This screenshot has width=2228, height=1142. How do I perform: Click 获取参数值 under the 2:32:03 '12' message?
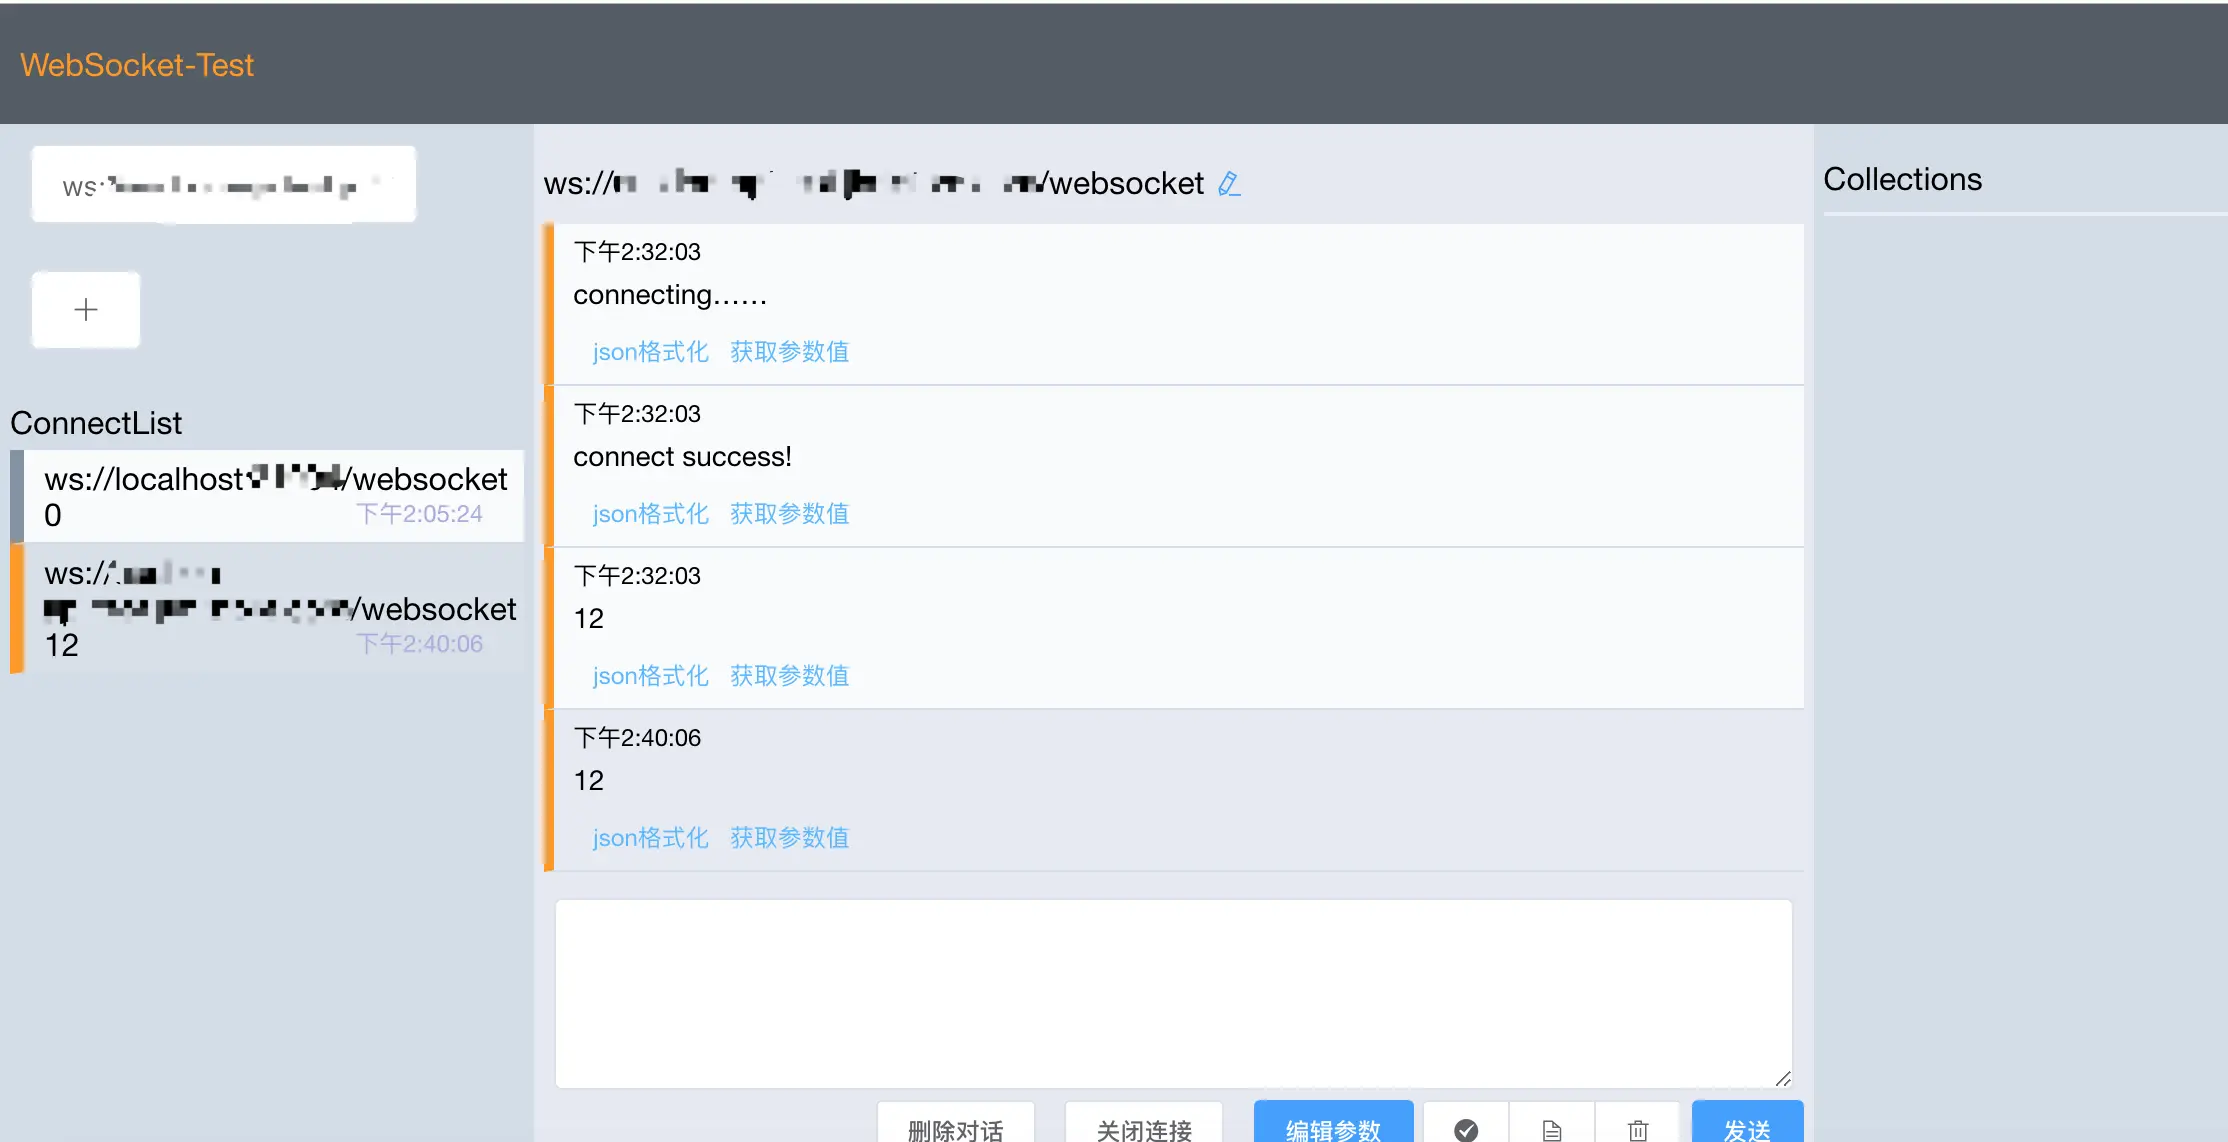click(789, 676)
